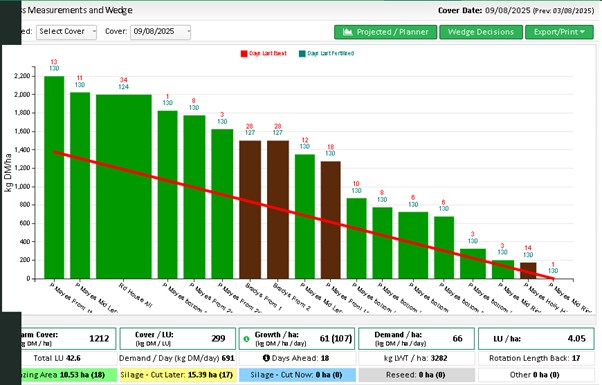Click the Rotation Length Back: 17 cell
Image resolution: width=602 pixels, height=385 pixels.
pos(535,358)
